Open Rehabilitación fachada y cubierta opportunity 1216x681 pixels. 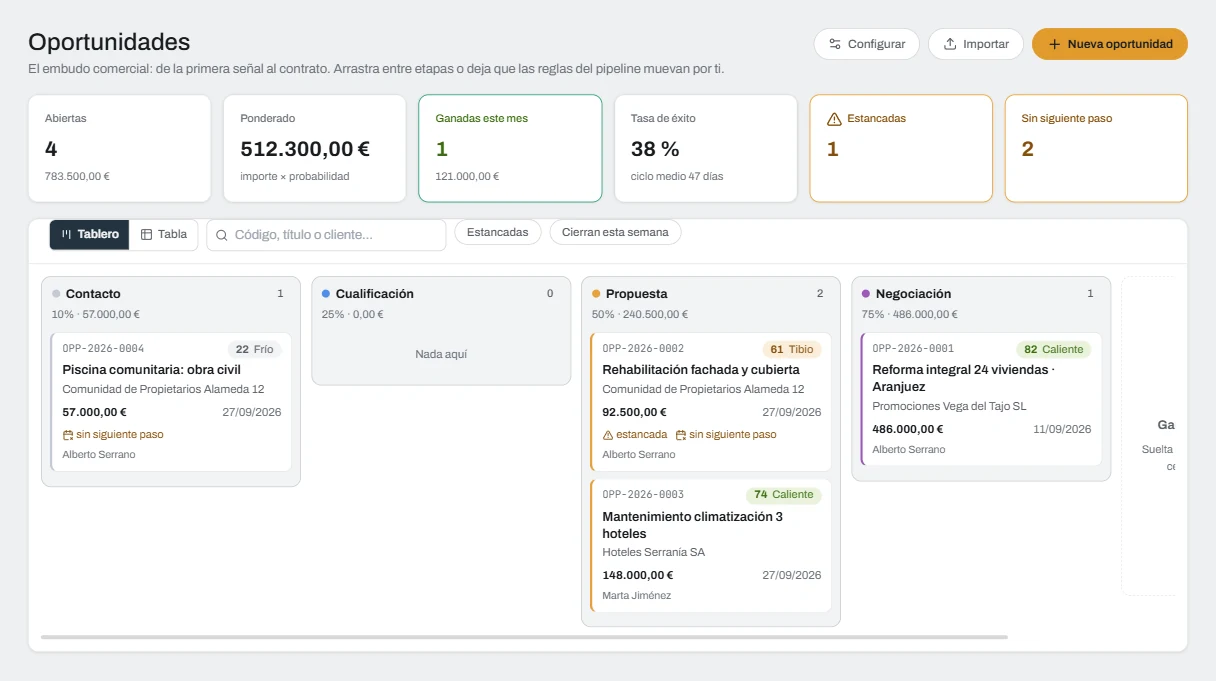[711, 402]
